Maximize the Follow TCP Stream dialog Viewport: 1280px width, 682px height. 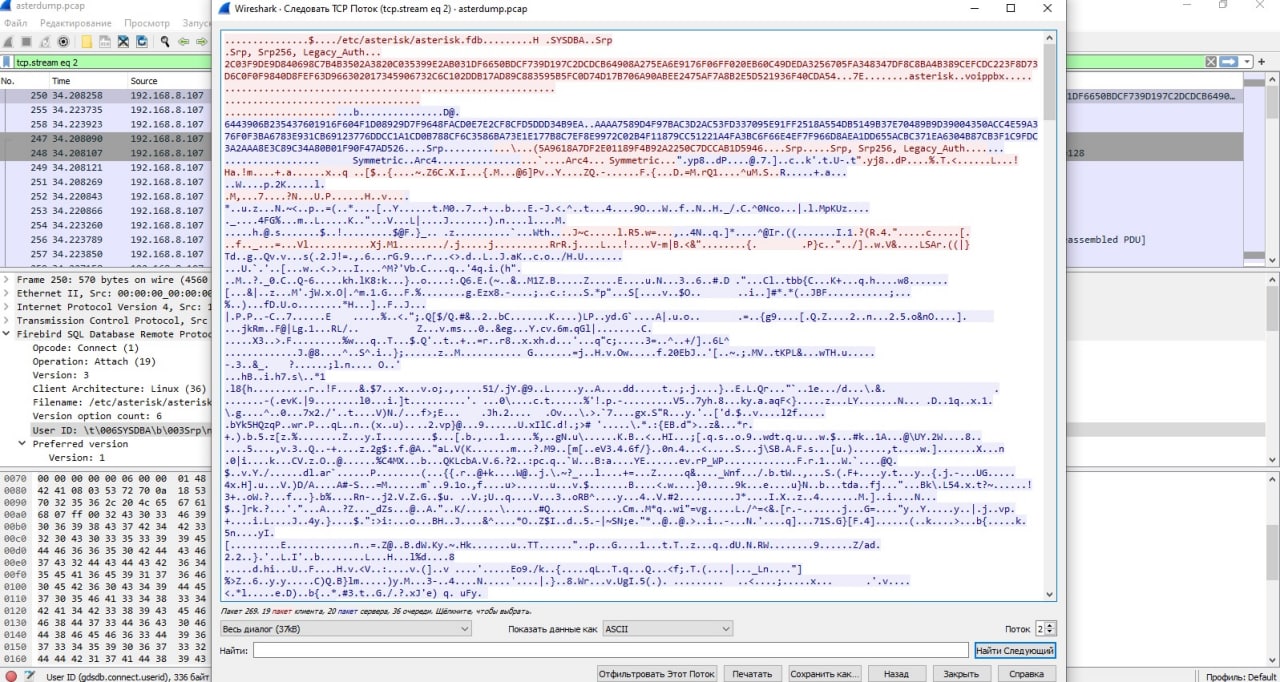1011,8
